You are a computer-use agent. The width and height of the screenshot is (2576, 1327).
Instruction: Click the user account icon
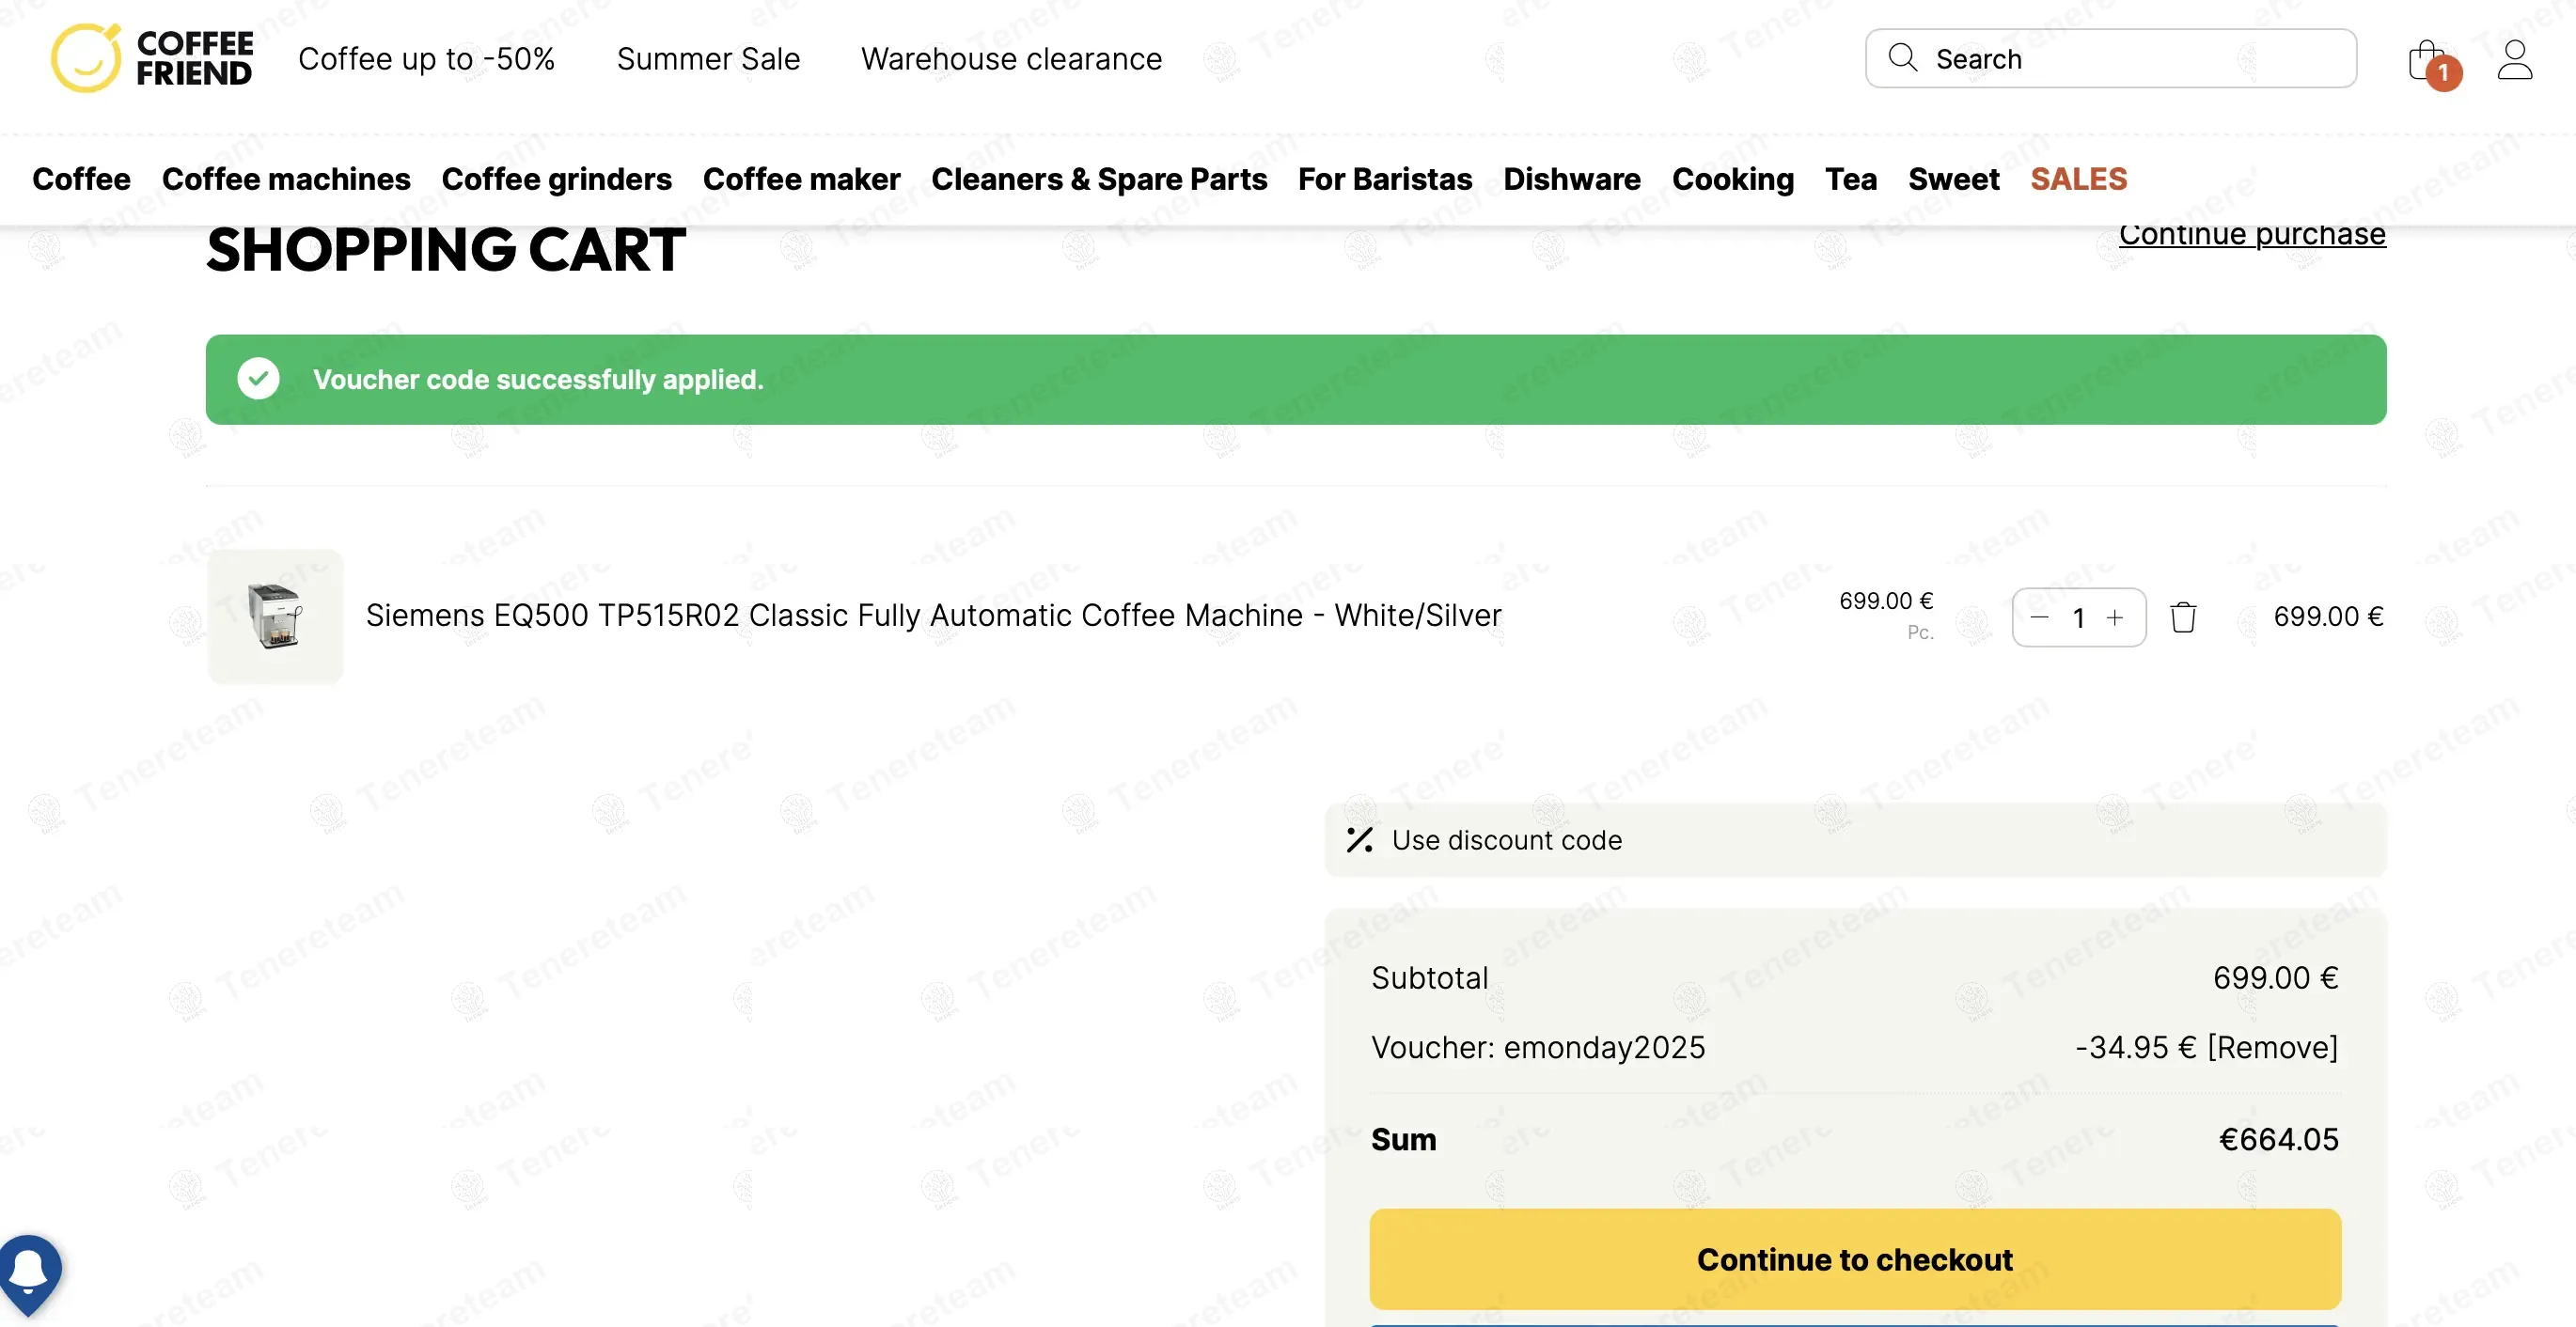(2514, 60)
